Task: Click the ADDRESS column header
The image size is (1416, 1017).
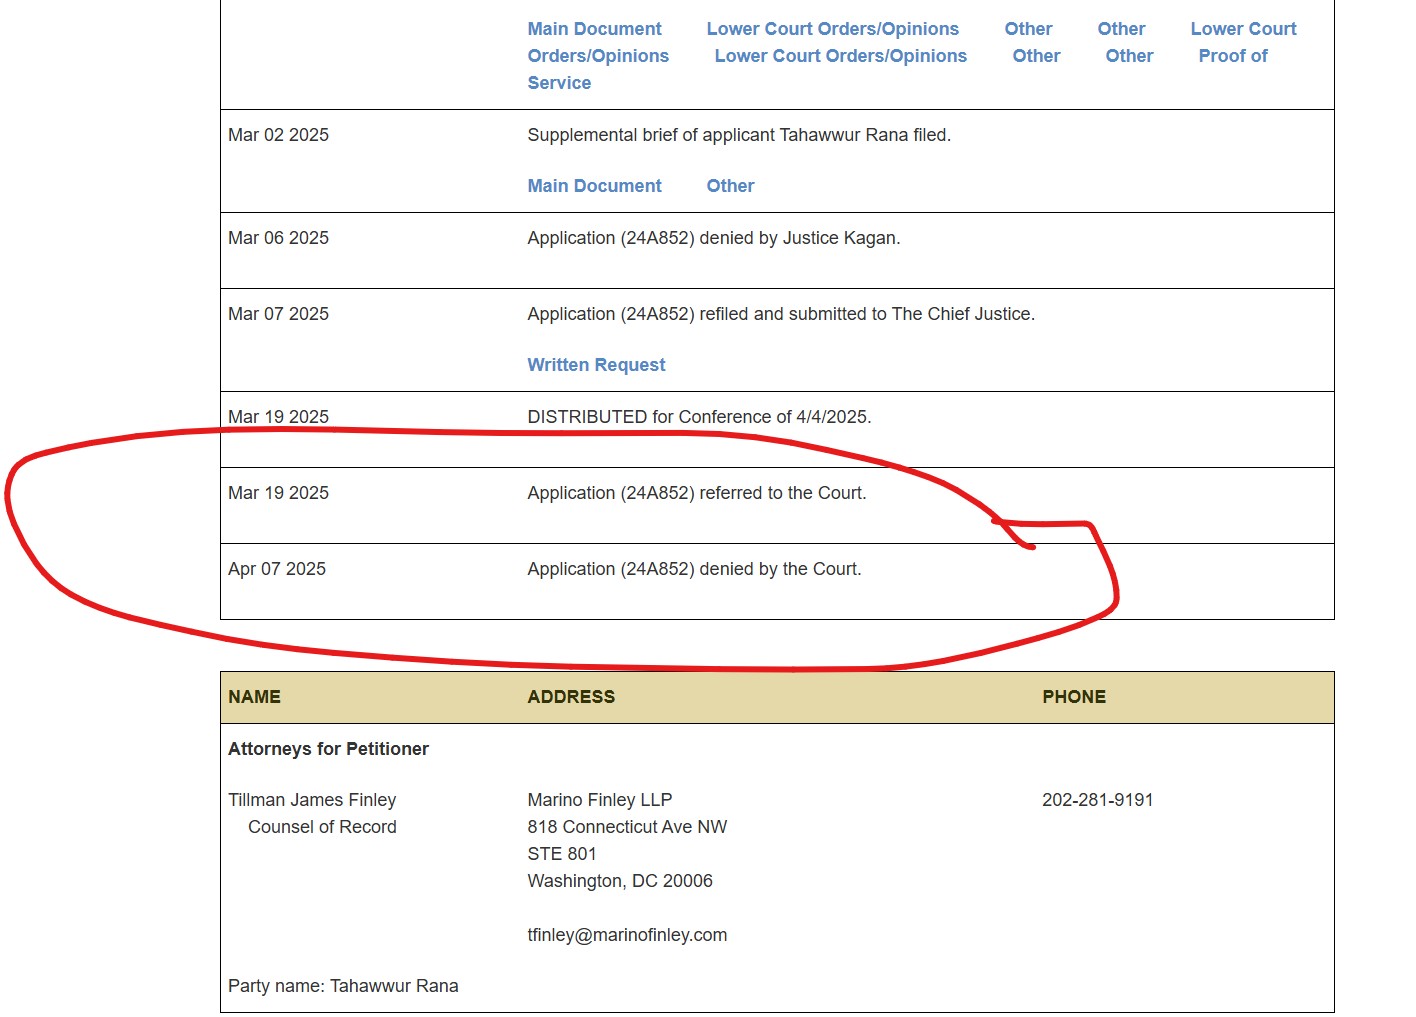Action: pyautogui.click(x=571, y=697)
